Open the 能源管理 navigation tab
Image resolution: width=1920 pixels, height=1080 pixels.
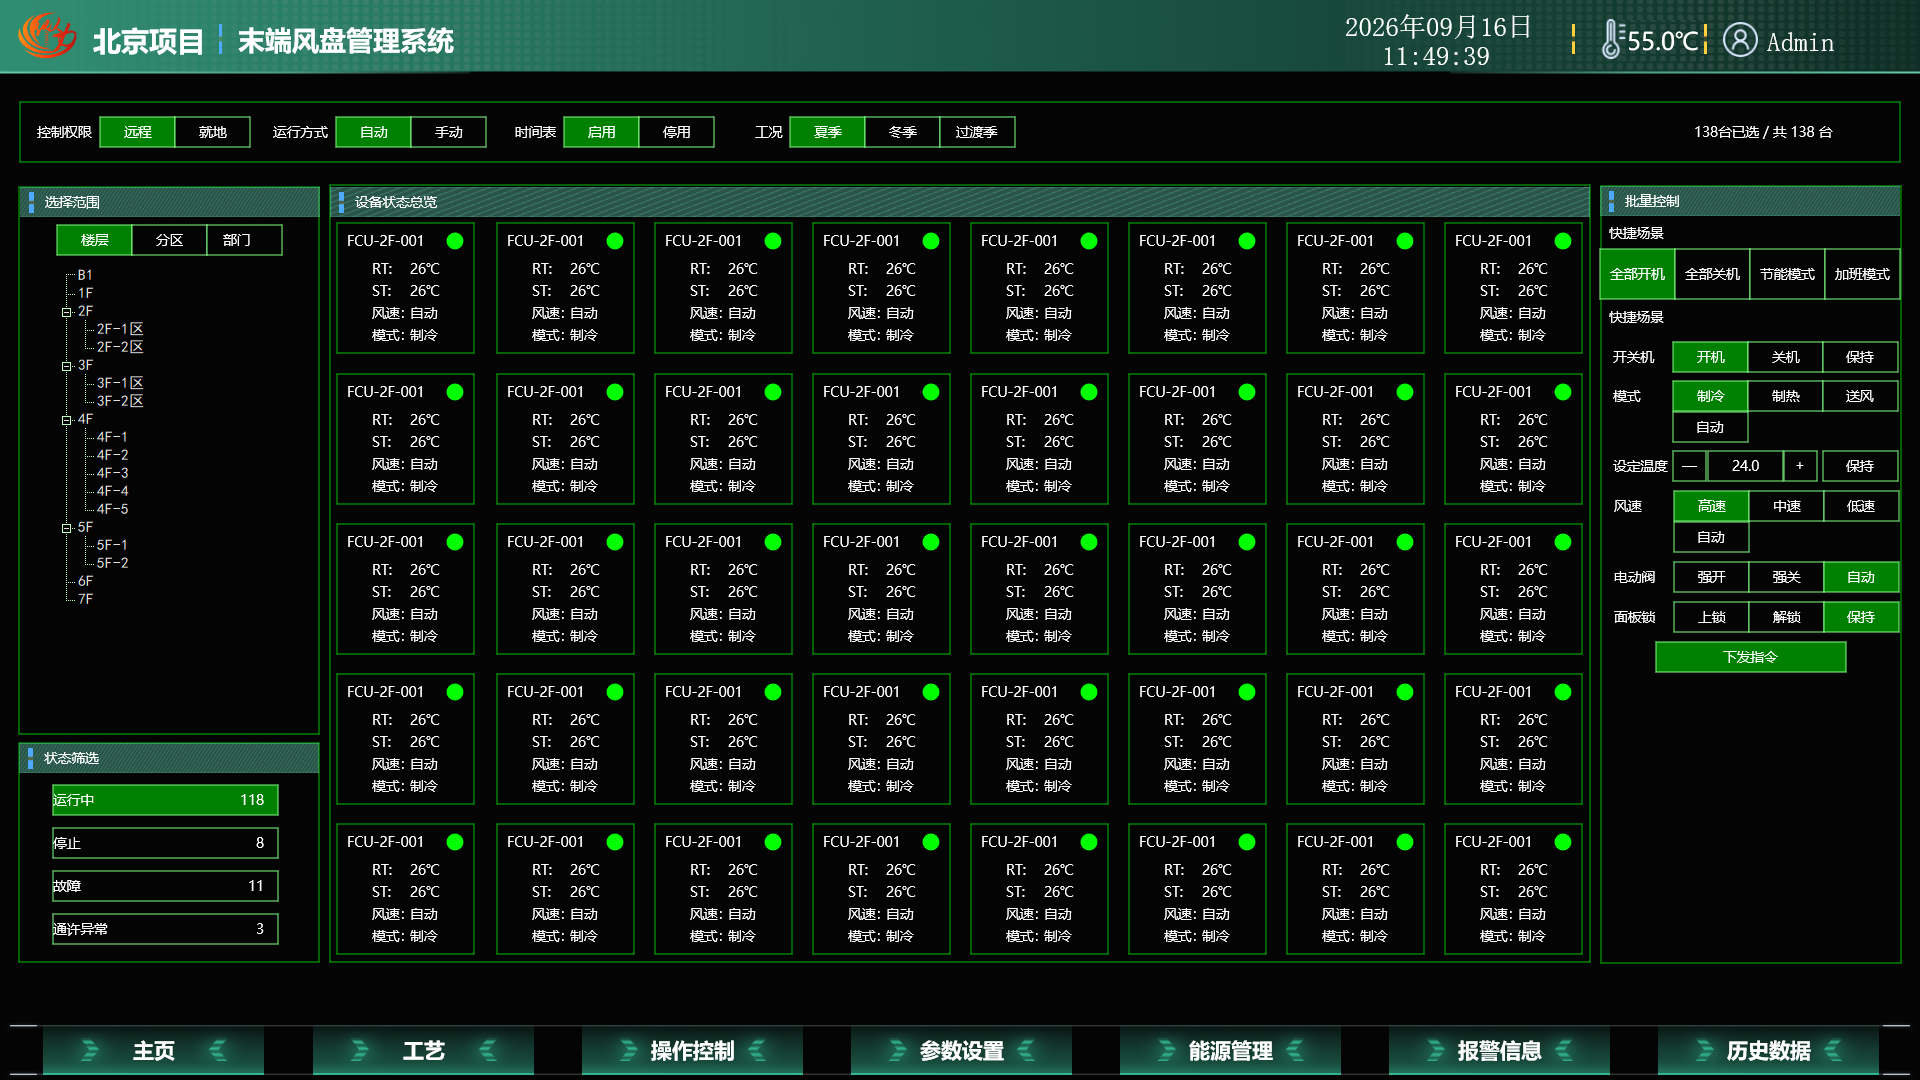pos(1230,1051)
